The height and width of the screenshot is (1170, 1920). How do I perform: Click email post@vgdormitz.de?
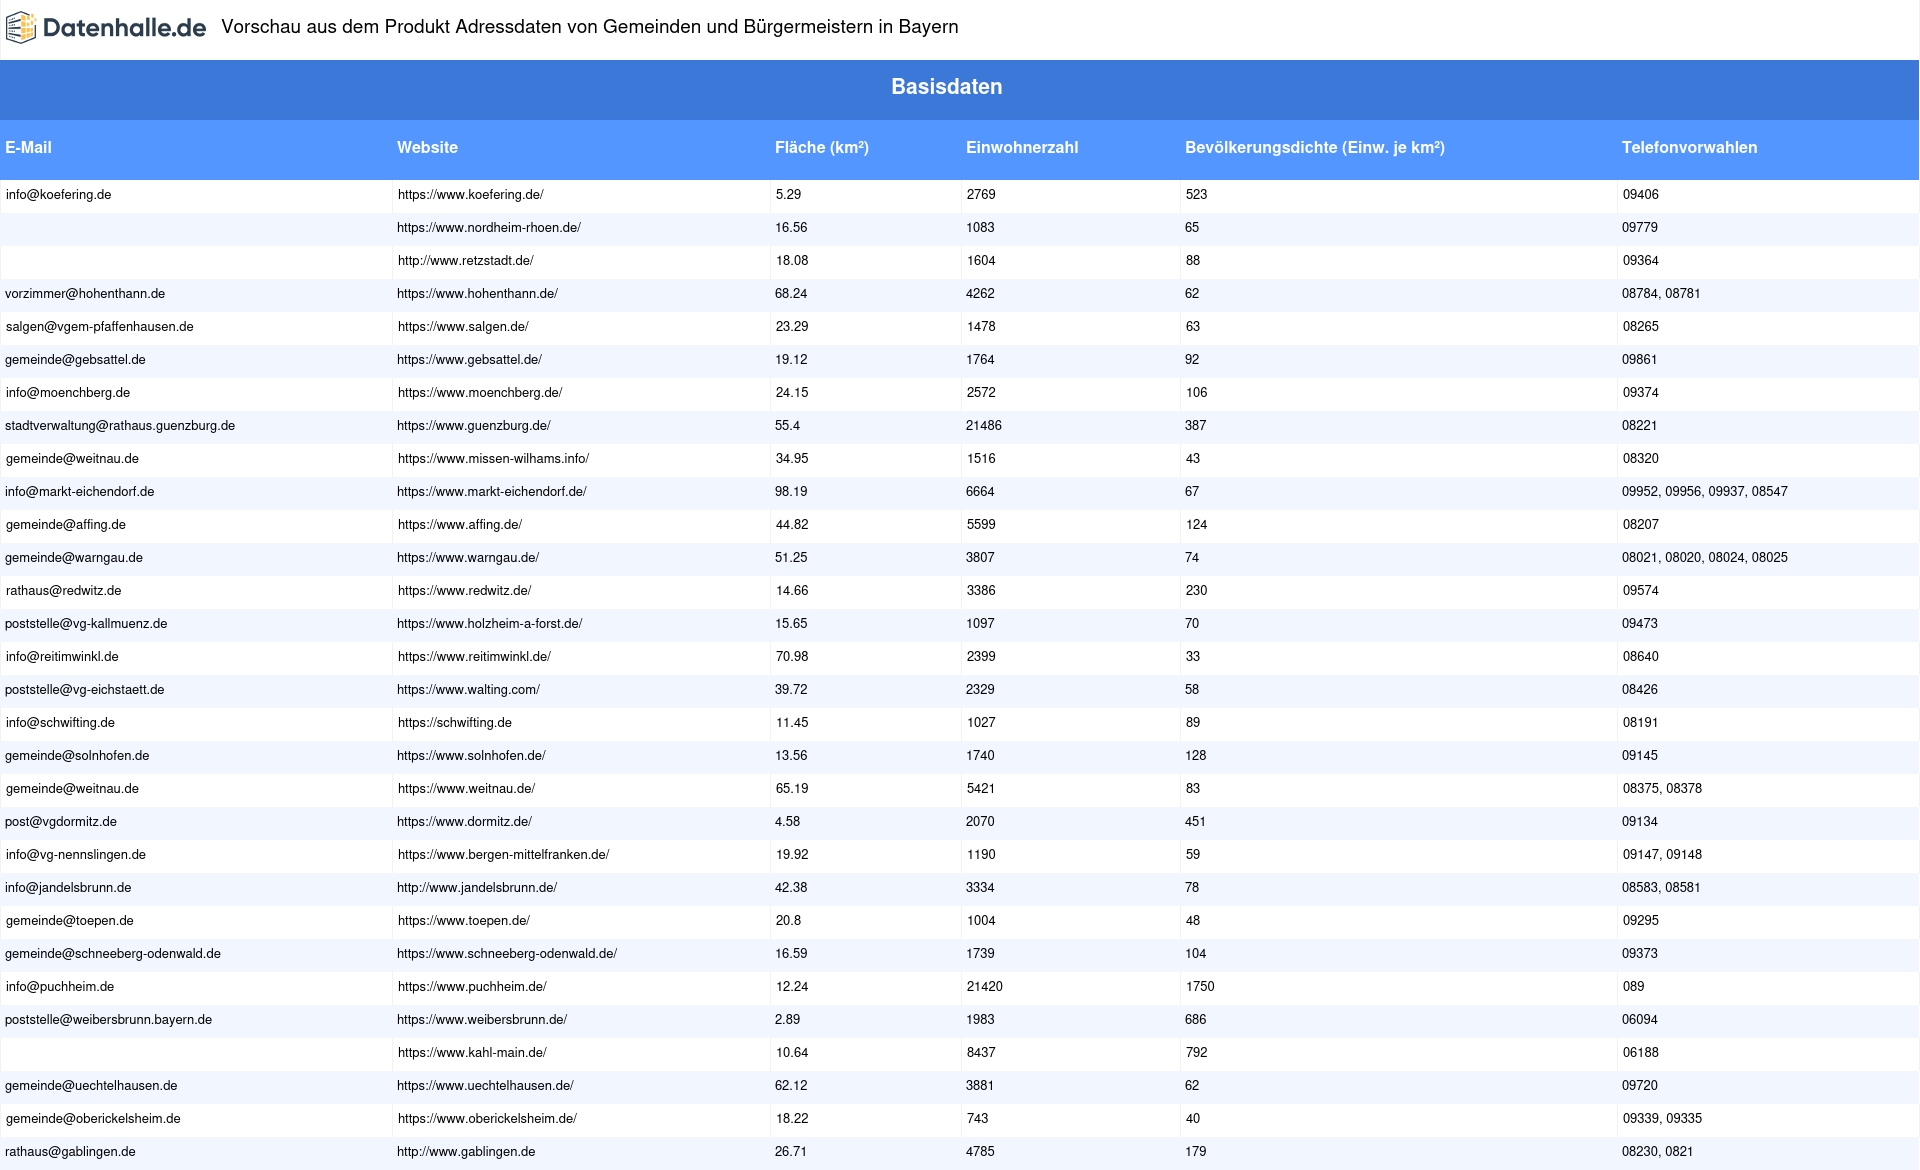pos(60,822)
